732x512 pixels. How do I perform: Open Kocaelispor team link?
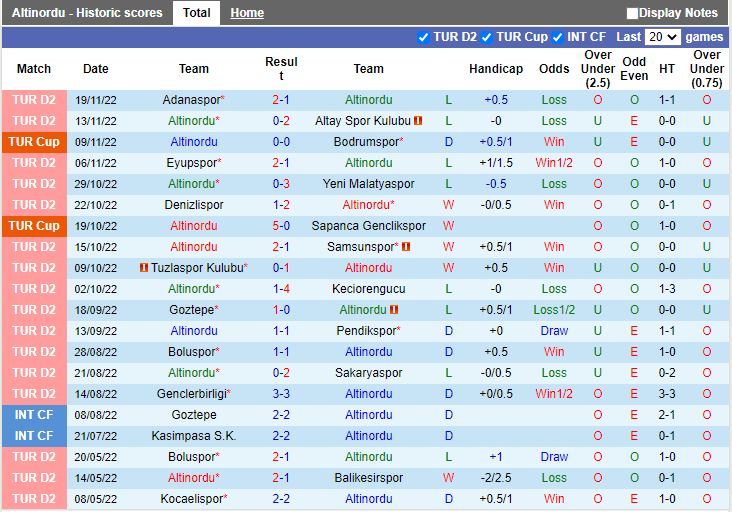(191, 499)
